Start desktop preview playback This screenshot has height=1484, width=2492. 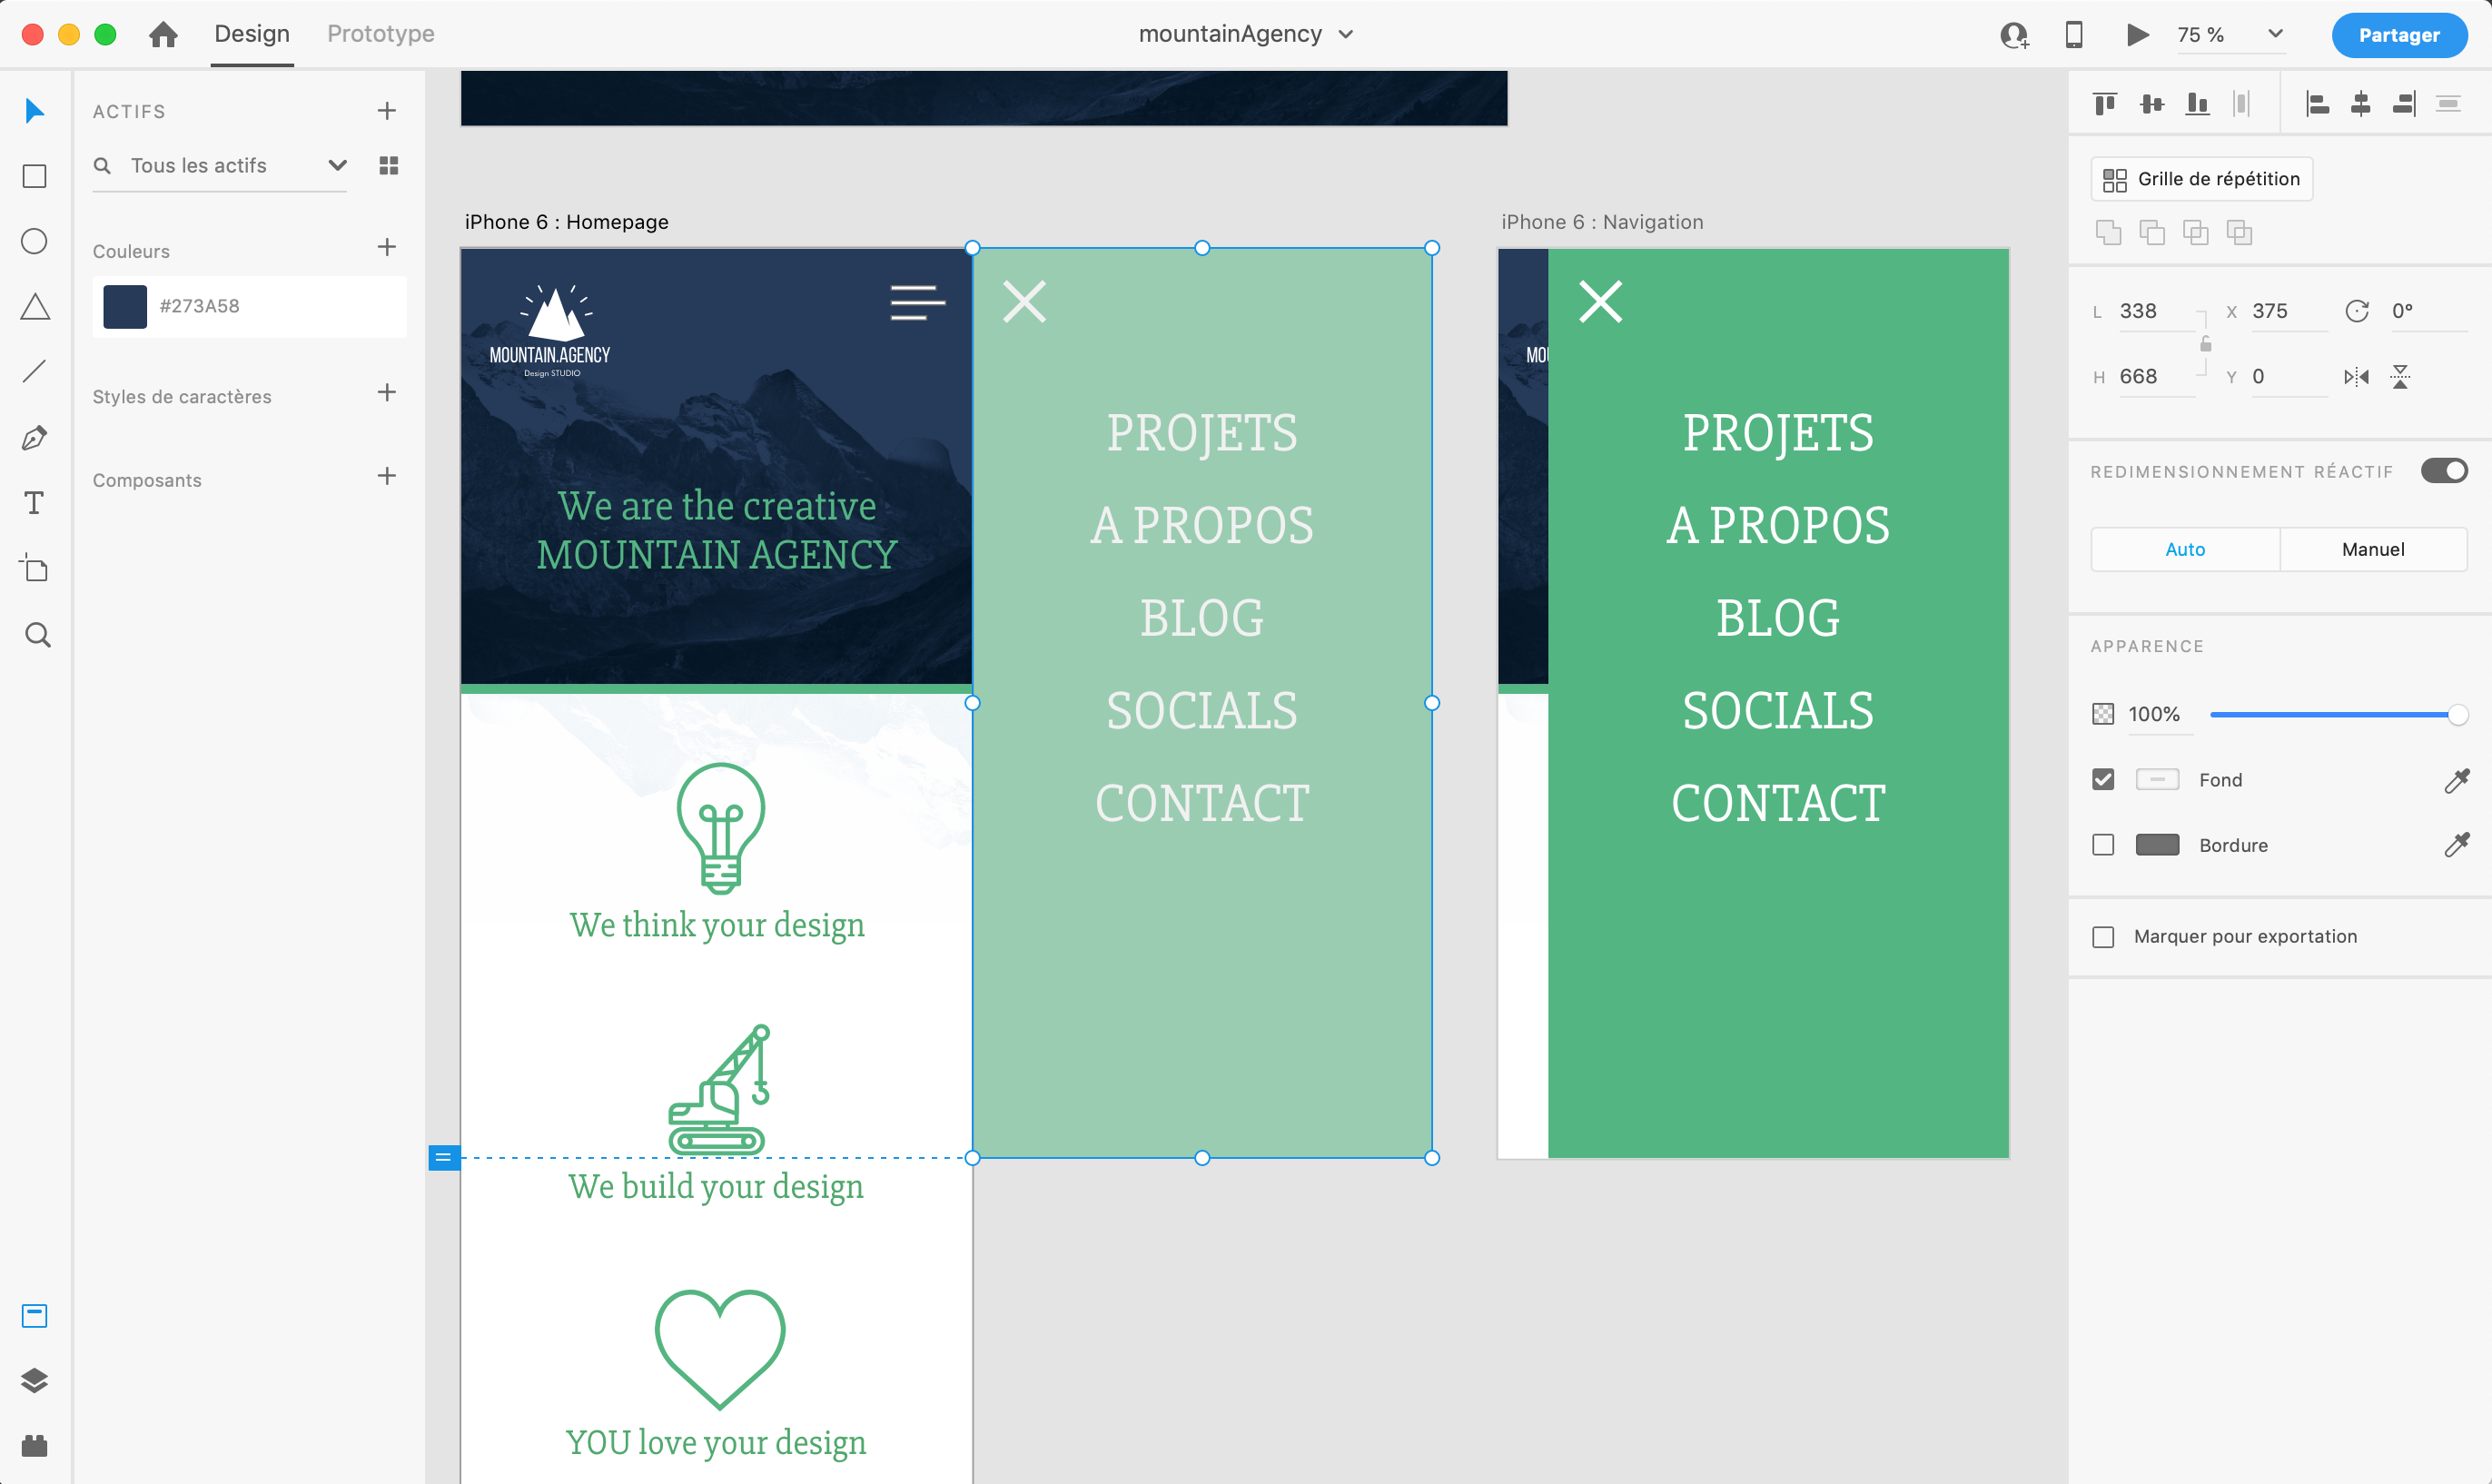(2137, 35)
